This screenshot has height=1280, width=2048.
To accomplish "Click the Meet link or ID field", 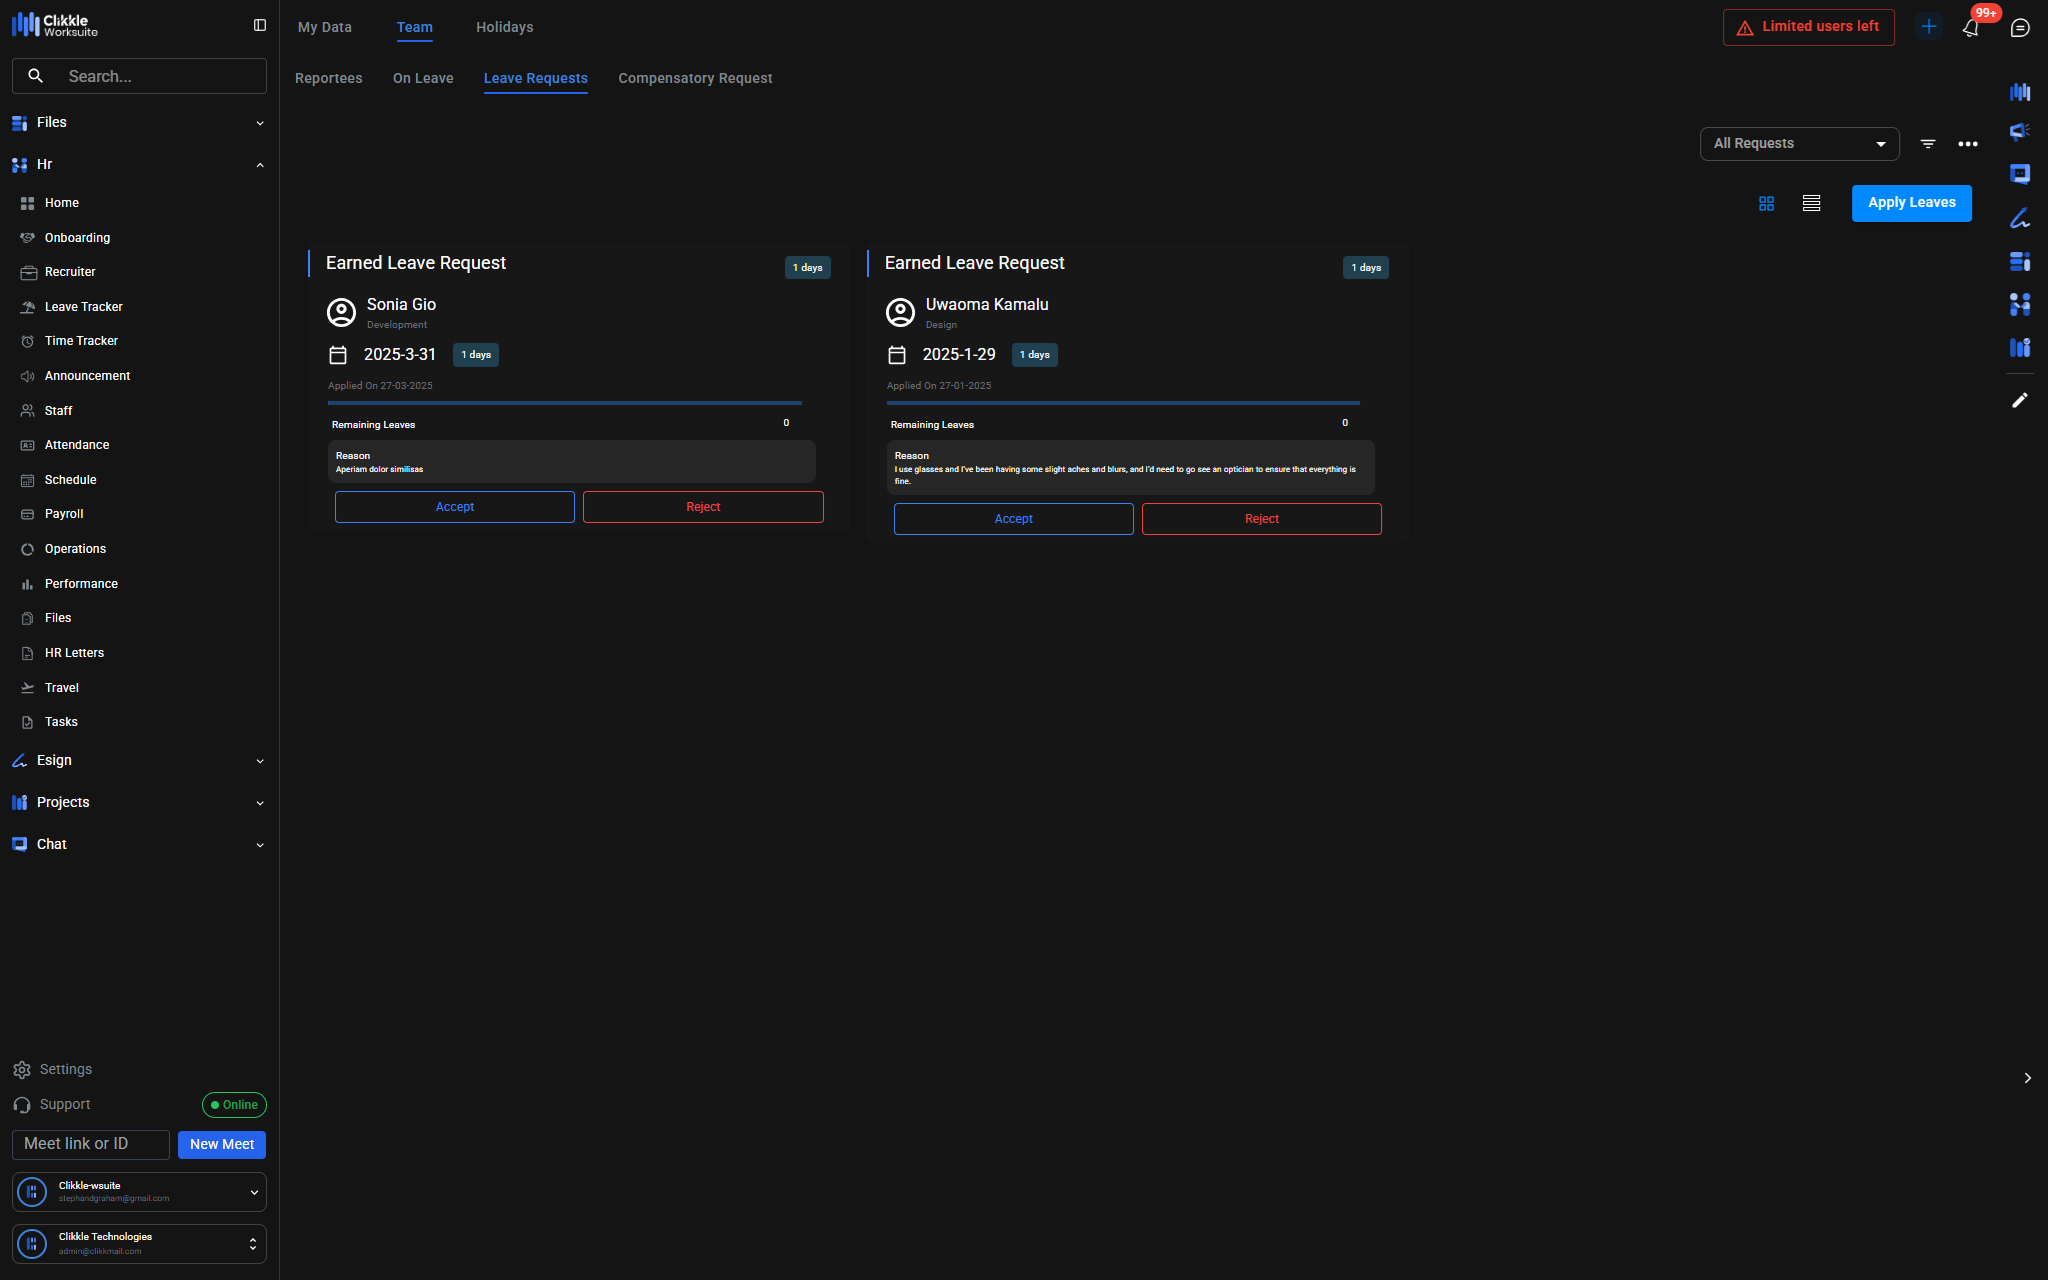I will point(91,1144).
